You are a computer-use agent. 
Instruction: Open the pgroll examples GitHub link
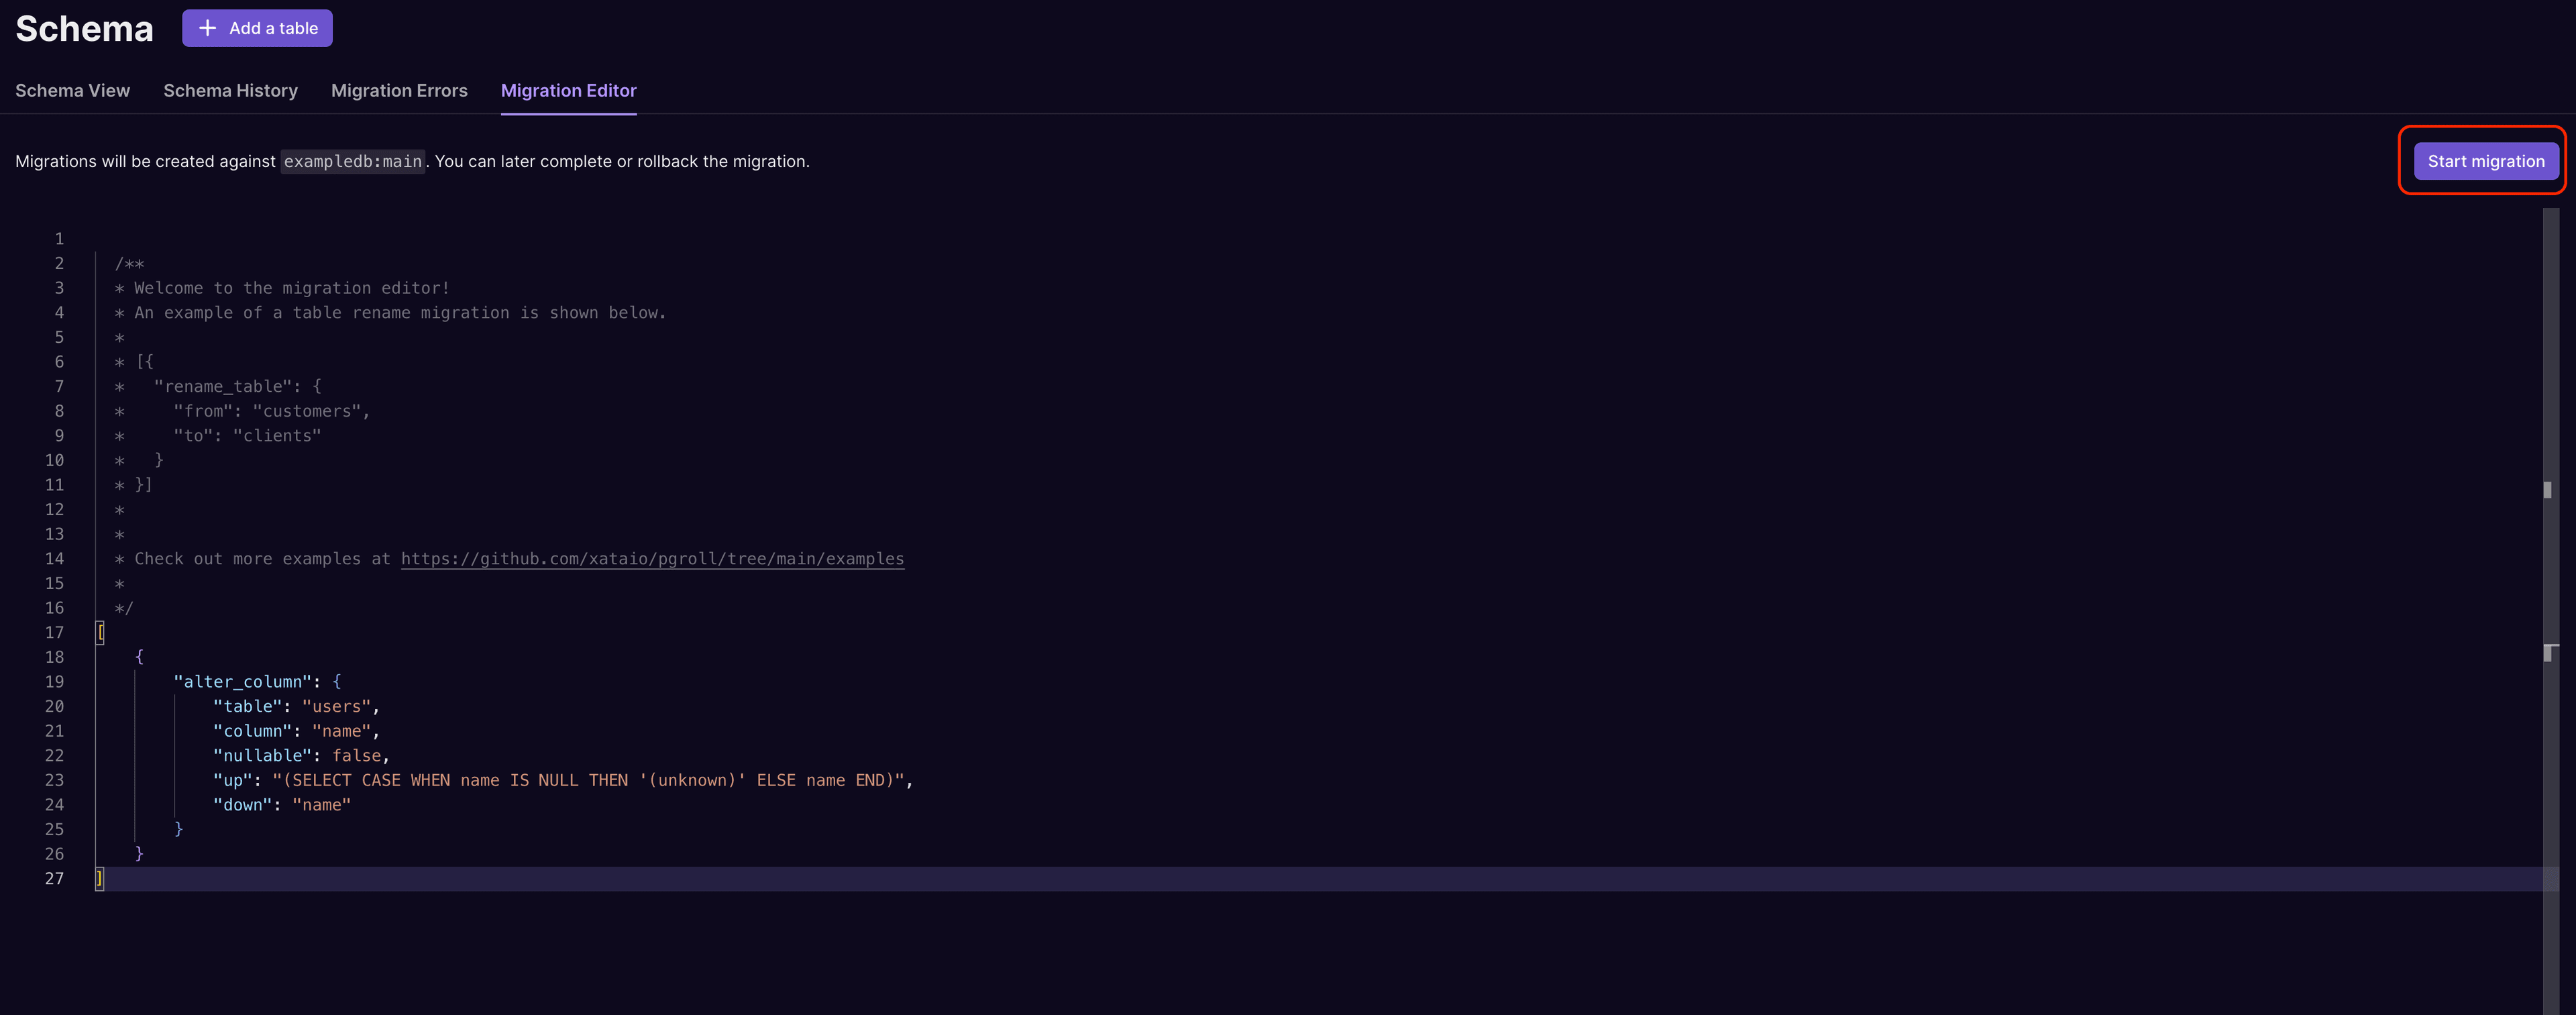[652, 559]
